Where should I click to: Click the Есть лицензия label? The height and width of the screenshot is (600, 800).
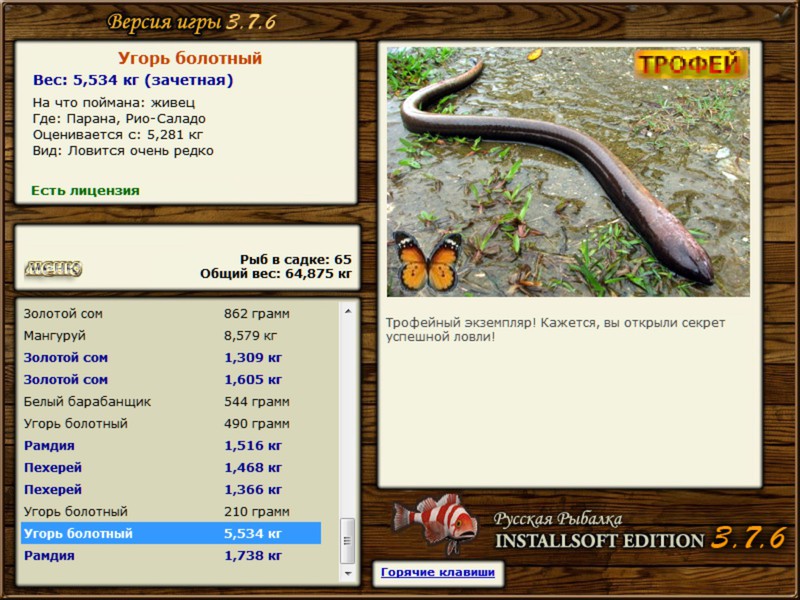pos(85,190)
